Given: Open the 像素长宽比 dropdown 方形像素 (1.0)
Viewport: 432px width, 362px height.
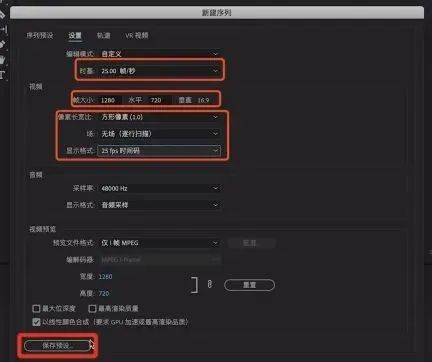Looking at the screenshot, I should pyautogui.click(x=159, y=117).
